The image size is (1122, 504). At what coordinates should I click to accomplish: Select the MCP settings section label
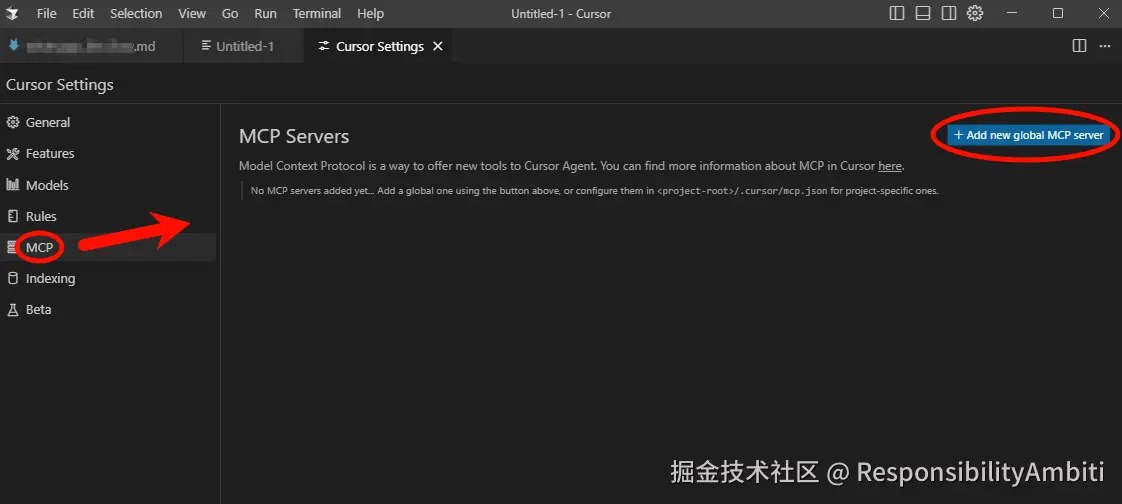click(x=39, y=247)
